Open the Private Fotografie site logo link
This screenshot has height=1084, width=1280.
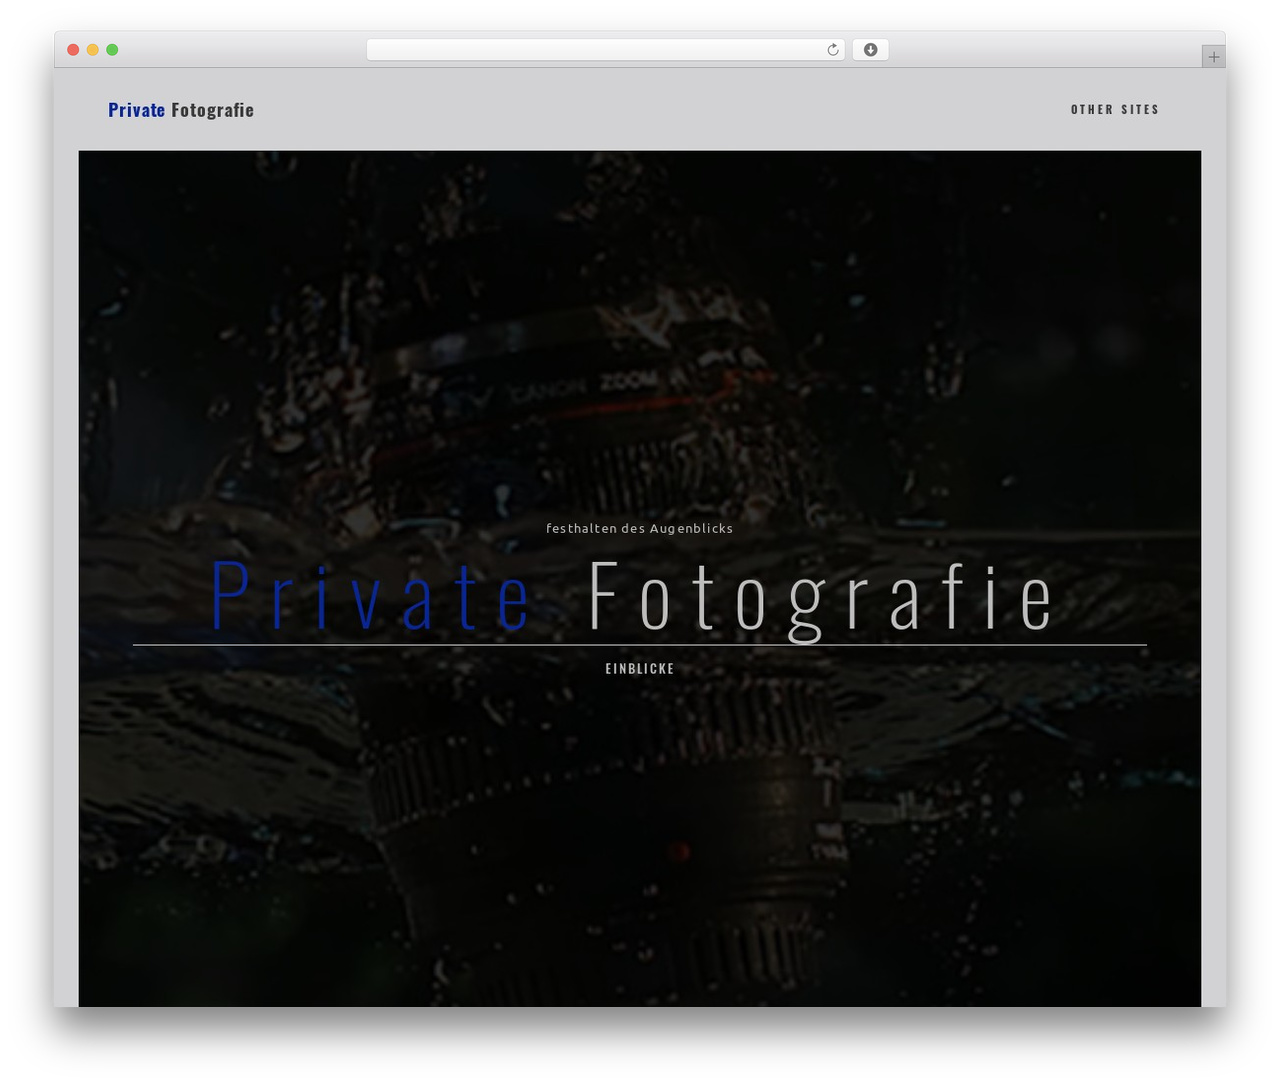pyautogui.click(x=181, y=110)
